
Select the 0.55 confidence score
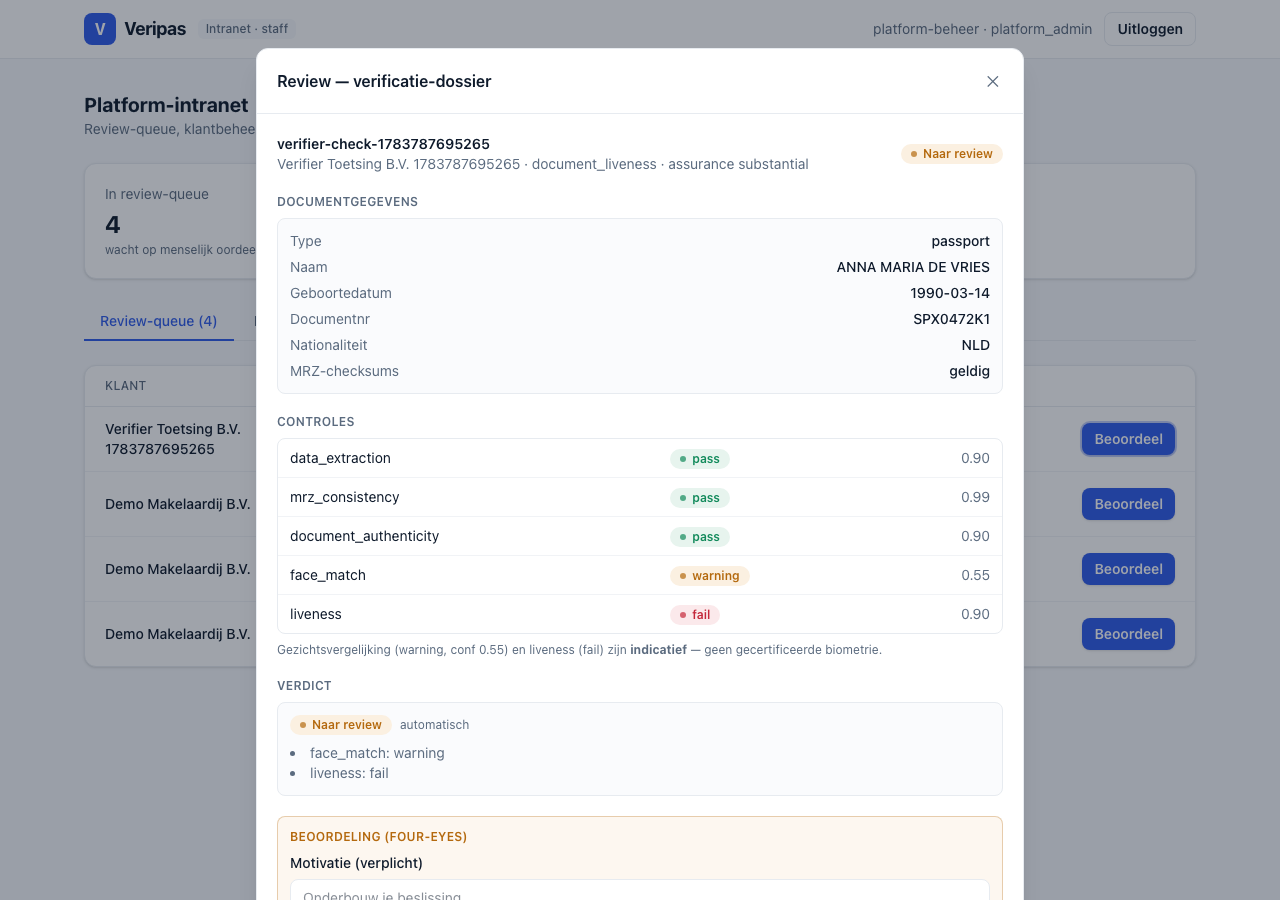pos(975,575)
